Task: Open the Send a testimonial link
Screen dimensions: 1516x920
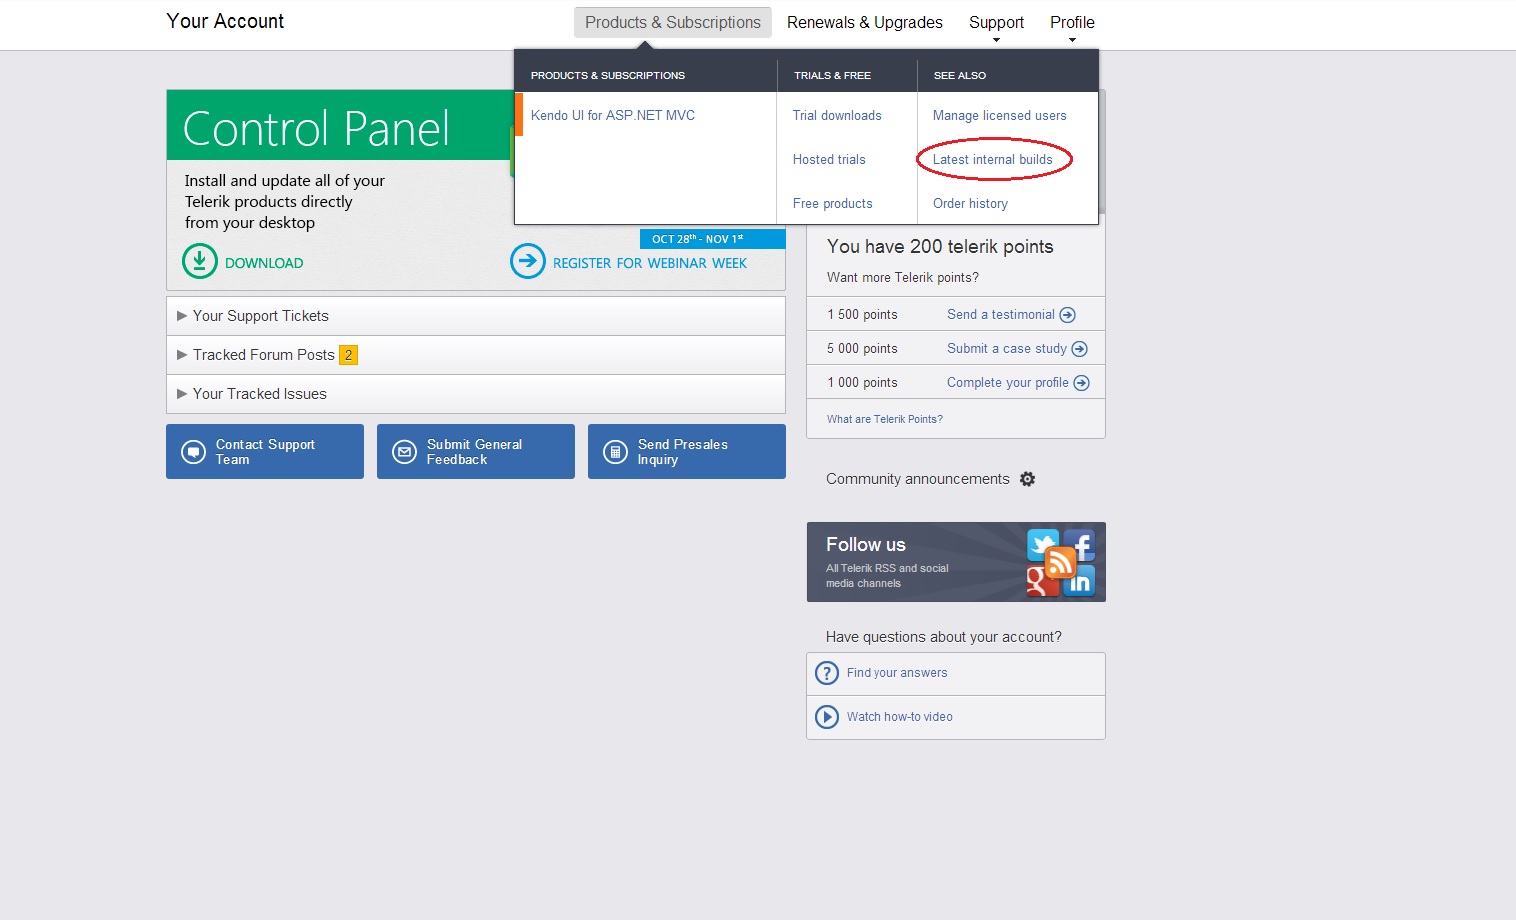Action: (1001, 314)
